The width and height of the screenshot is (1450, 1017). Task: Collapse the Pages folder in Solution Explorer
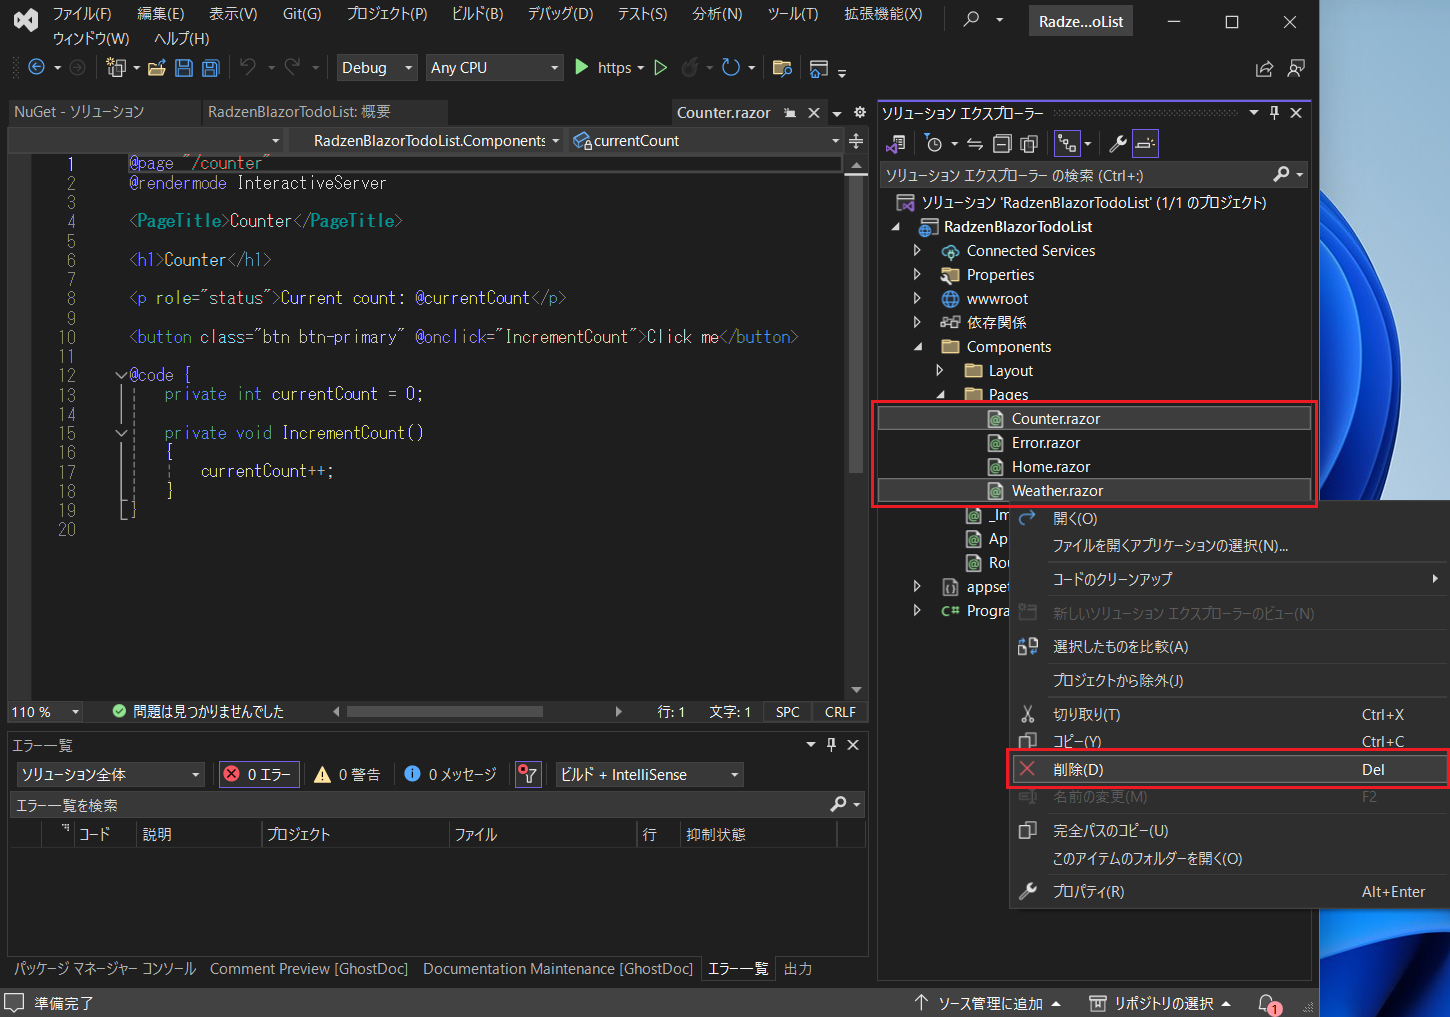pyautogui.click(x=940, y=394)
